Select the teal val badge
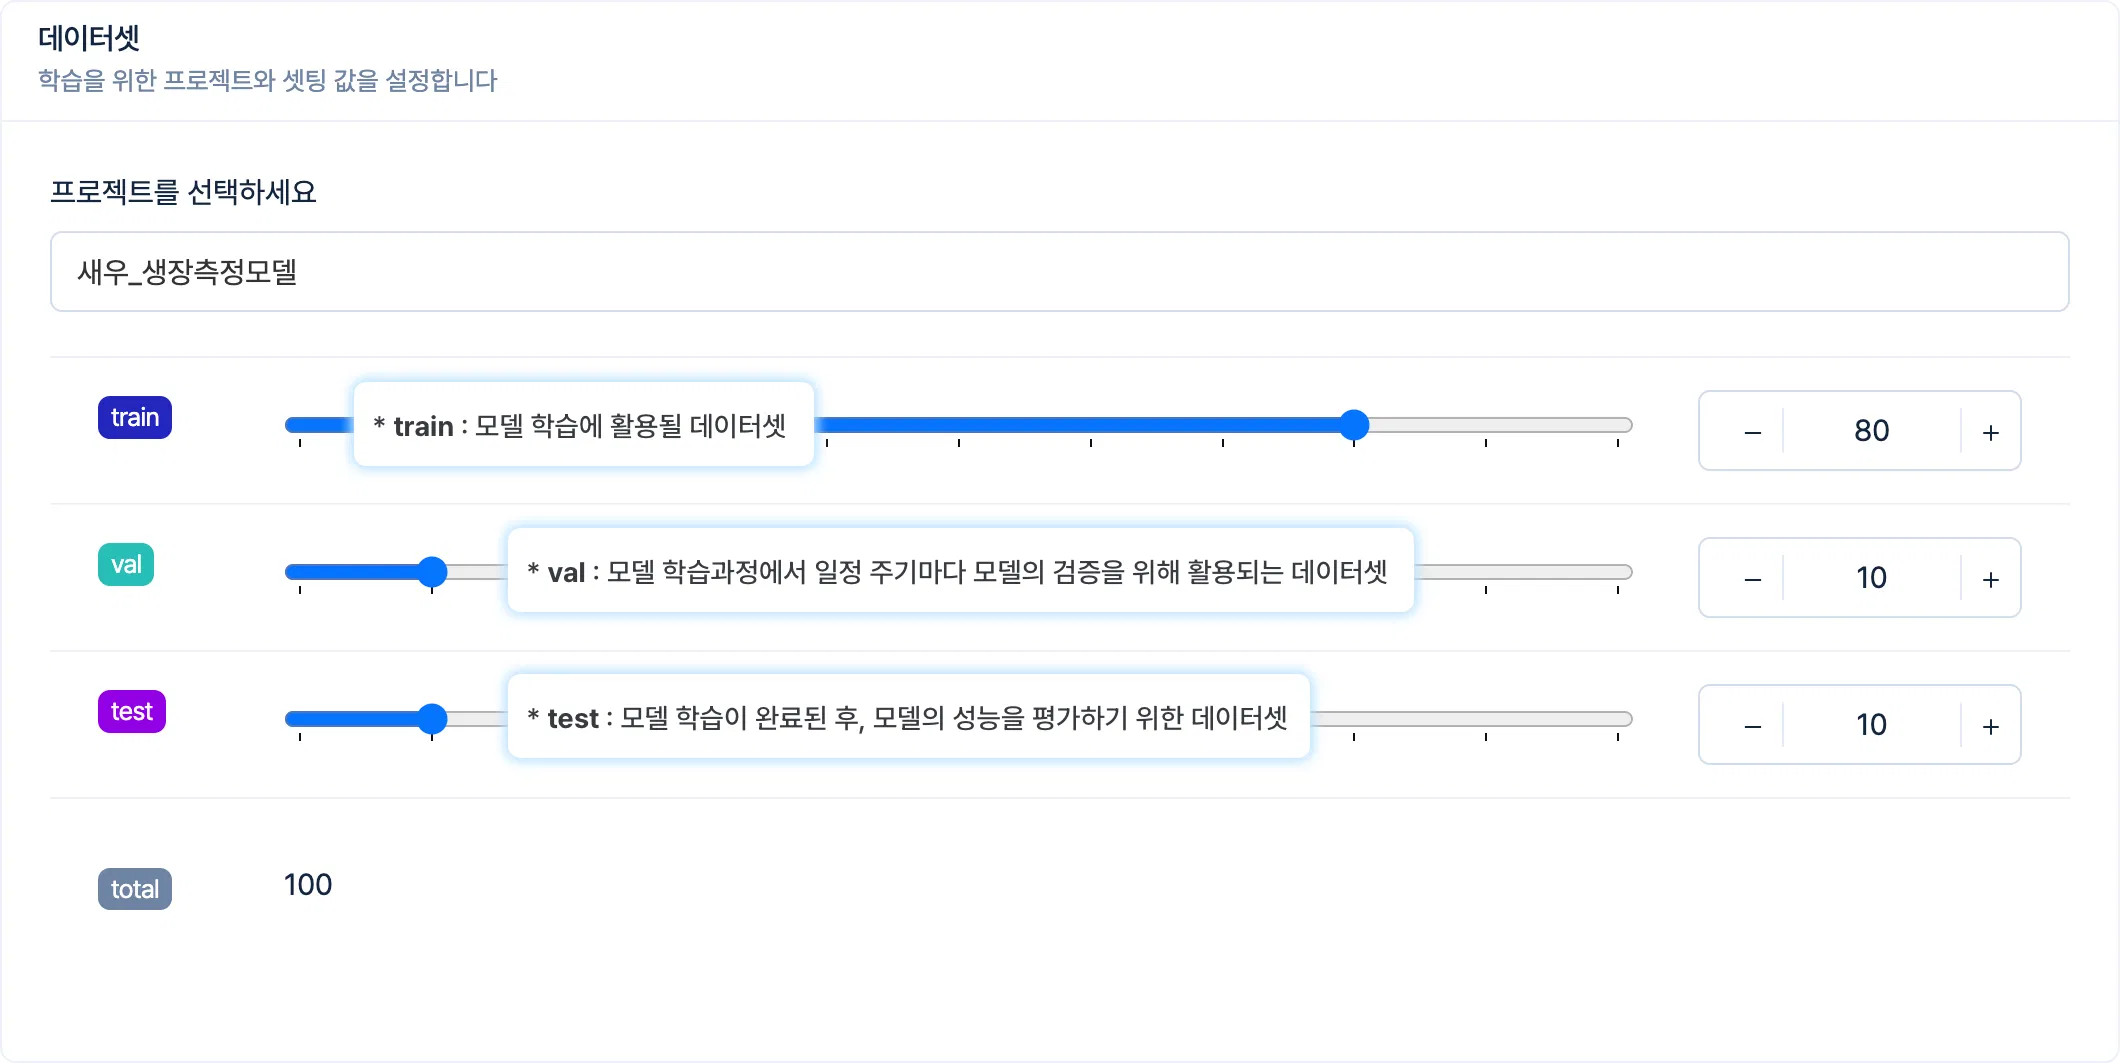The width and height of the screenshot is (2120, 1063). point(126,565)
